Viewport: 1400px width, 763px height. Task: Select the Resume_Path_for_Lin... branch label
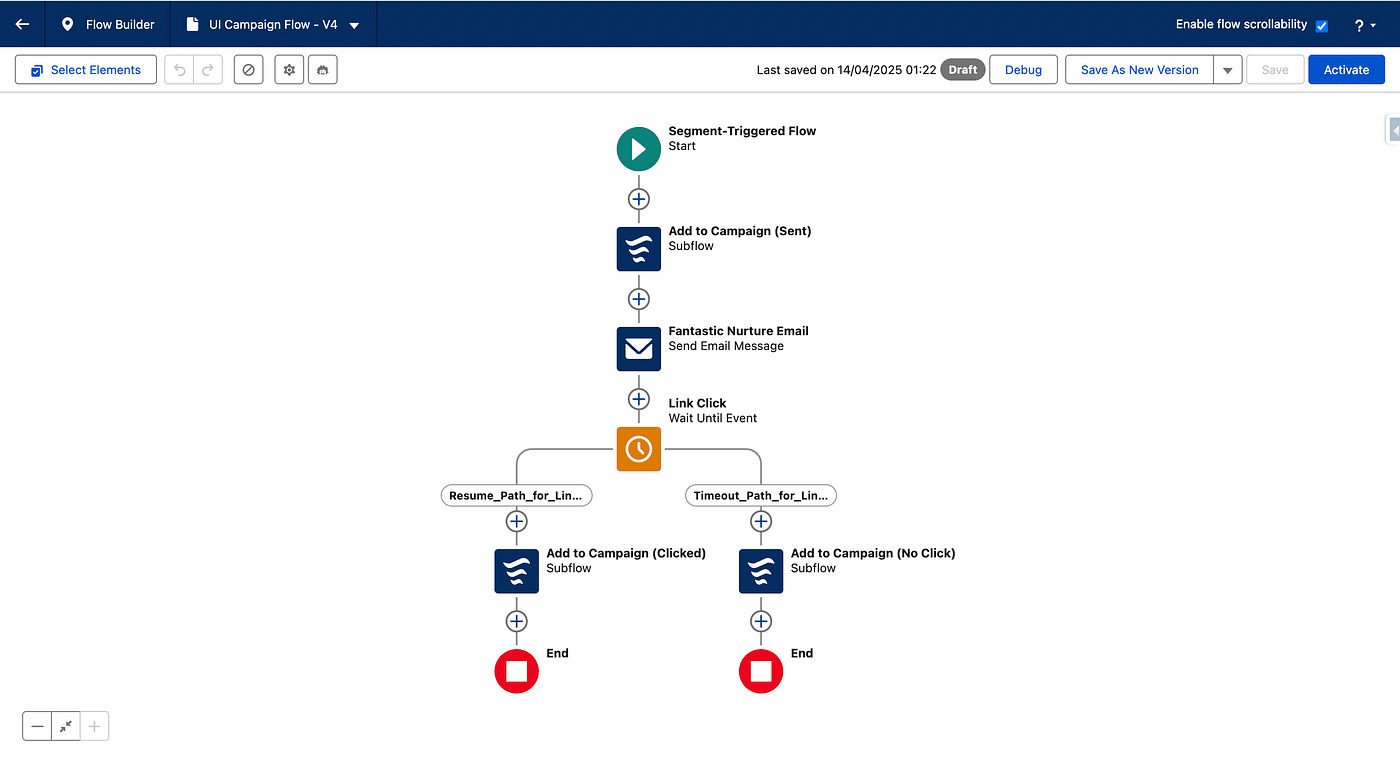point(516,495)
